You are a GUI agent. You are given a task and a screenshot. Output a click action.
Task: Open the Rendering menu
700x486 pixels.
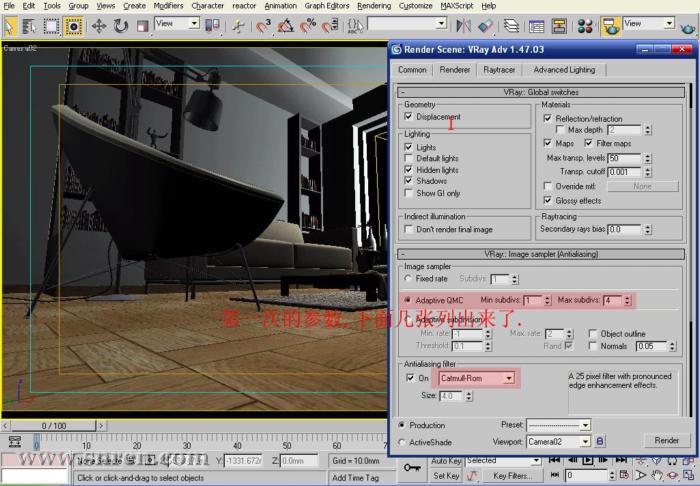[x=373, y=5]
